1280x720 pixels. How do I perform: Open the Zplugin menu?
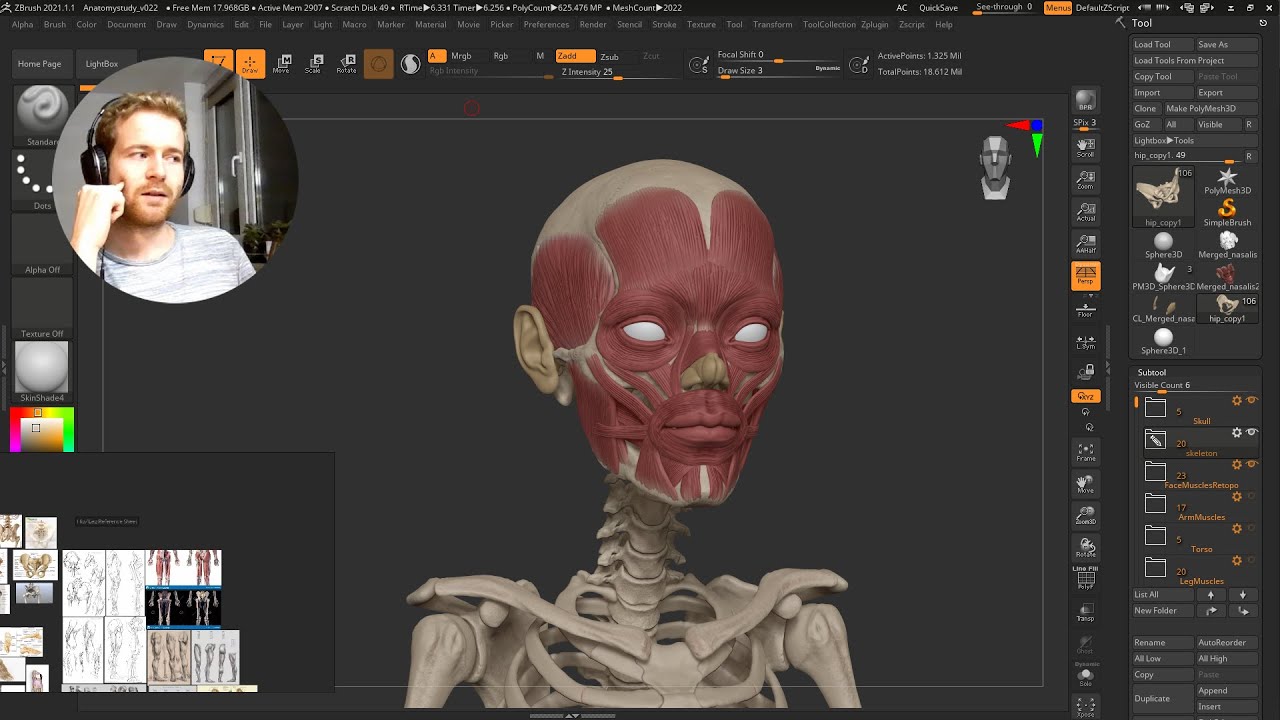click(x=874, y=24)
